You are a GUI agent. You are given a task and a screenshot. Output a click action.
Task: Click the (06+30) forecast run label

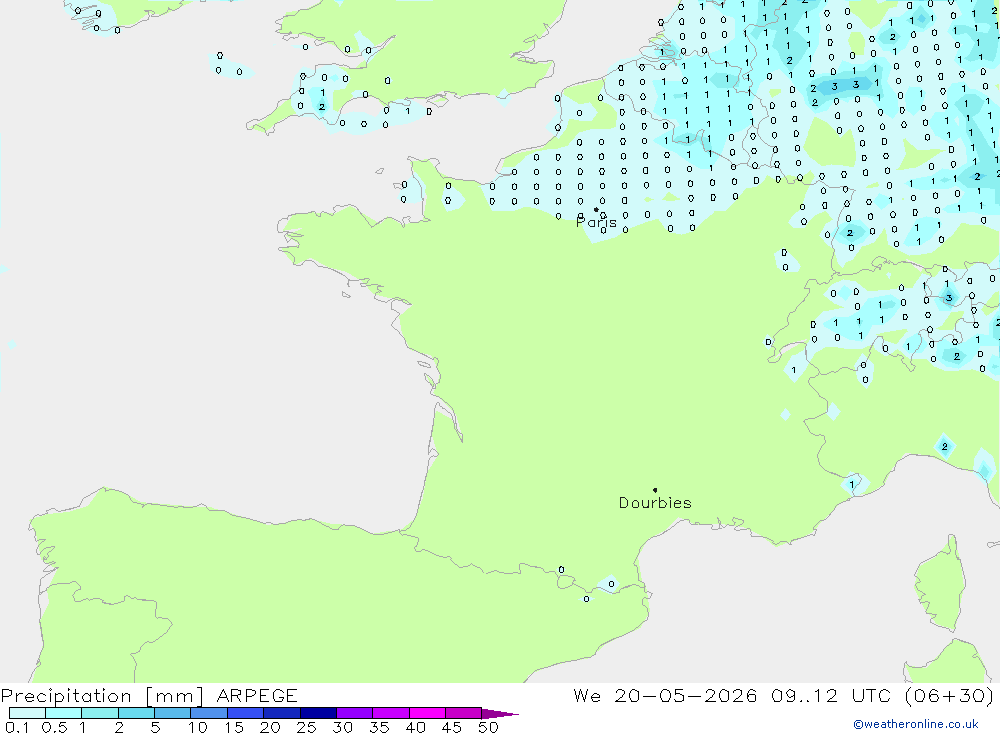(950, 696)
